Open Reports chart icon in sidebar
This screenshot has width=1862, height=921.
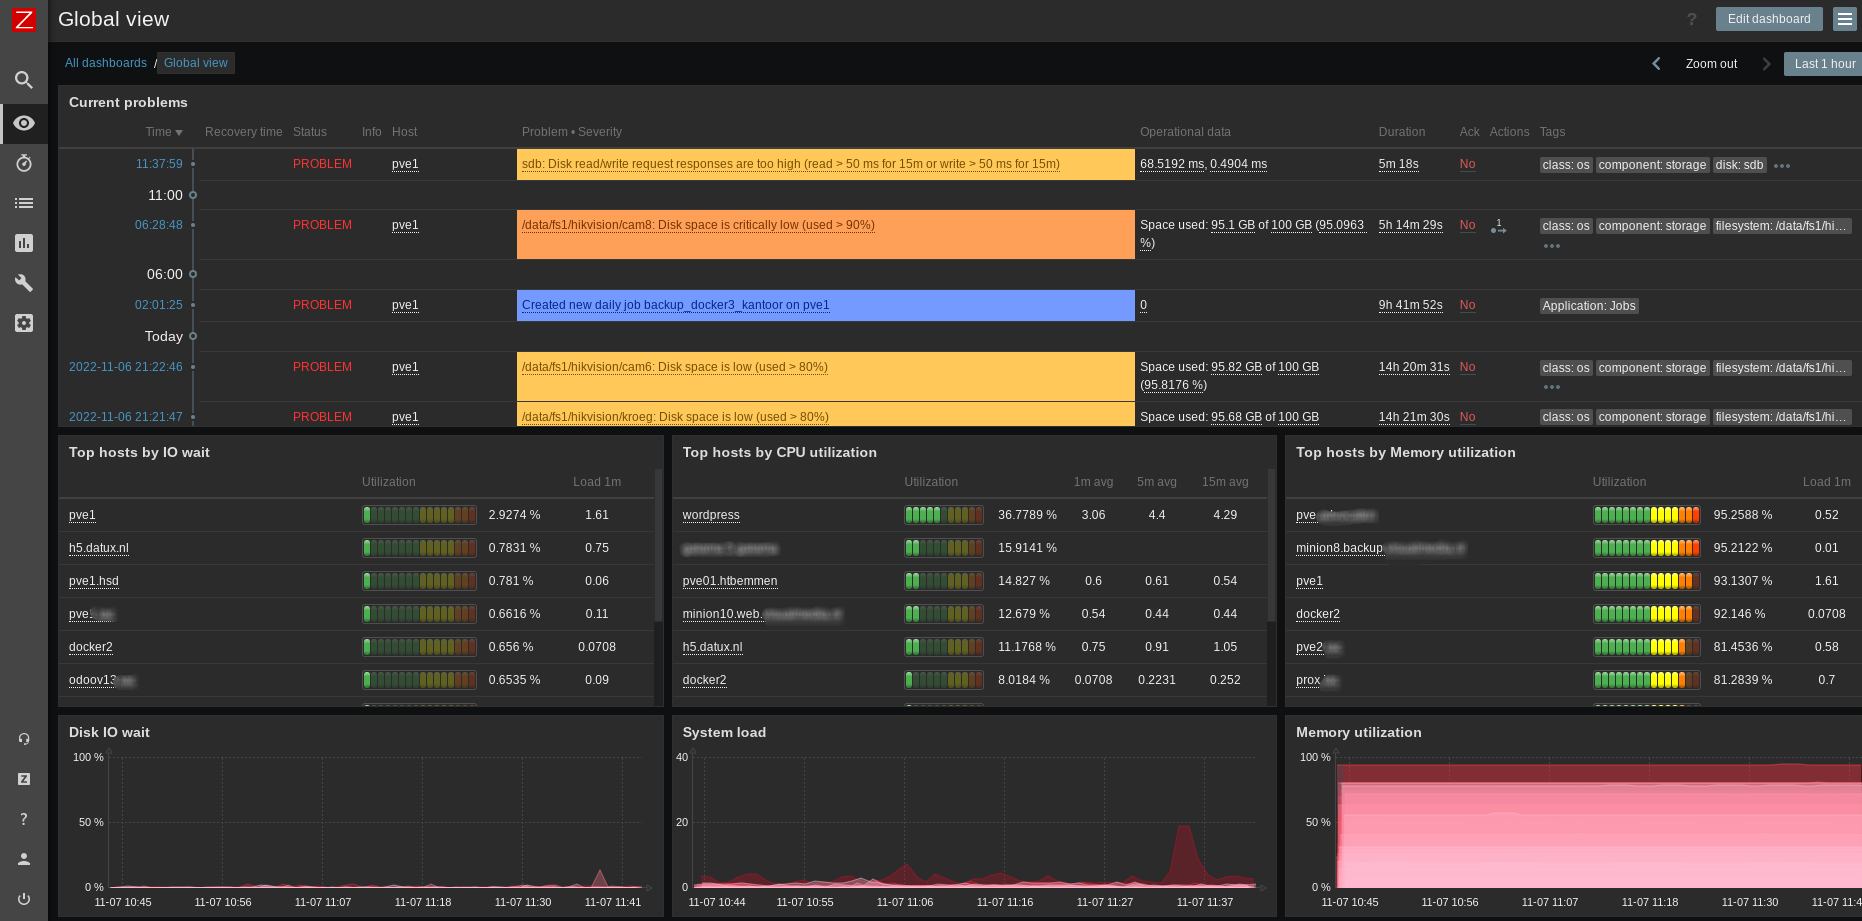click(24, 243)
